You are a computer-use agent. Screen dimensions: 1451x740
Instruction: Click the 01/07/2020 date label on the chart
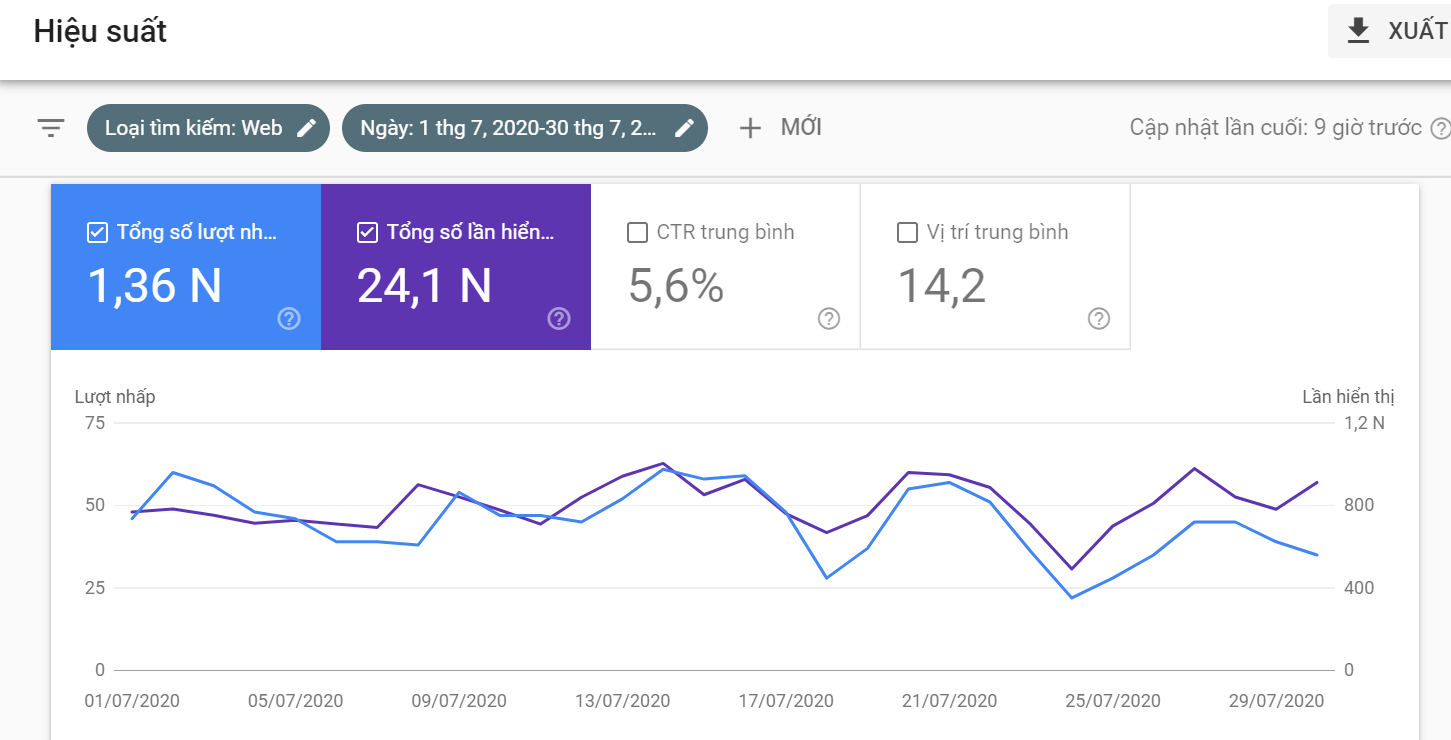tap(132, 701)
